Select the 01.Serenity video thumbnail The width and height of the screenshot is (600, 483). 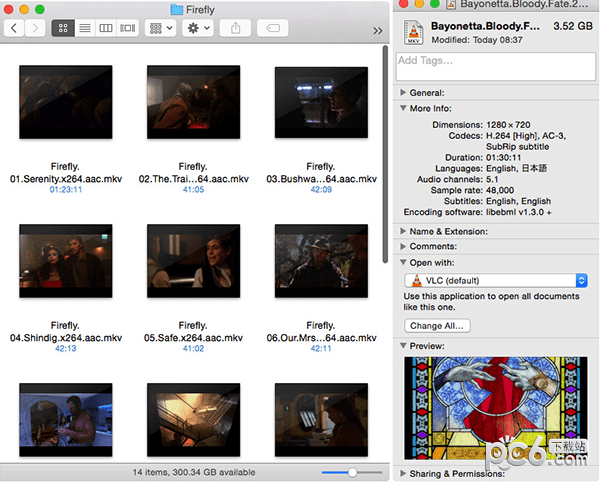[x=66, y=102]
